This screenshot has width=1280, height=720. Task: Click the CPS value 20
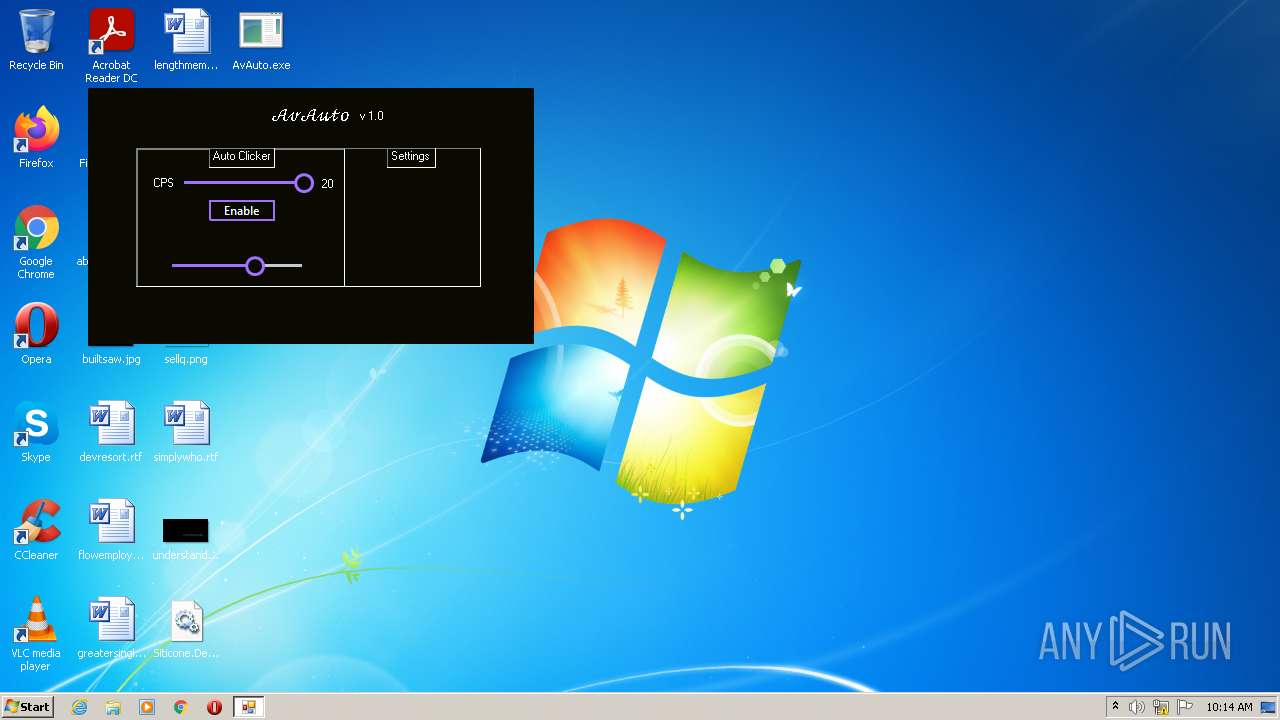point(327,184)
